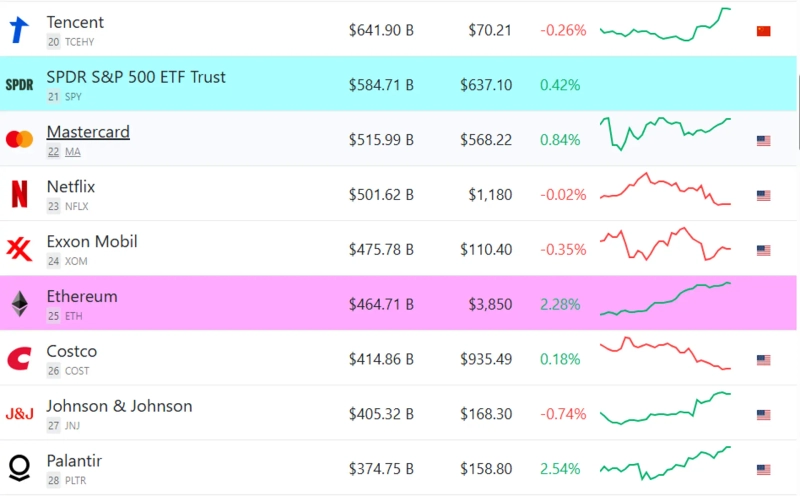Click the Palantir logo icon
The width and height of the screenshot is (800, 496).
[x=19, y=468]
